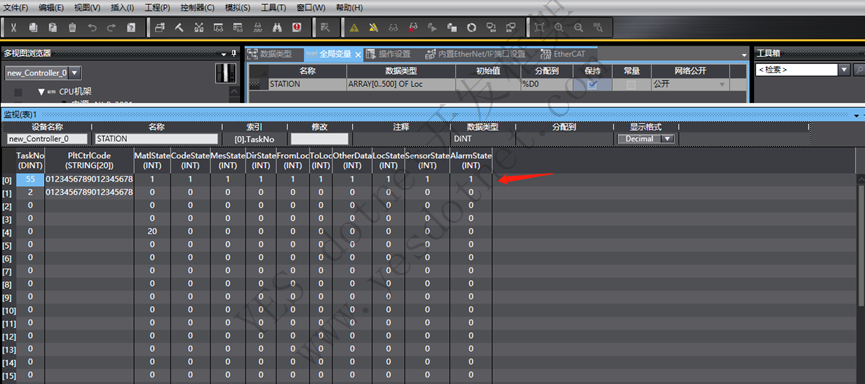
Task: Click the zoom in magnifier icon
Action: (x=559, y=27)
